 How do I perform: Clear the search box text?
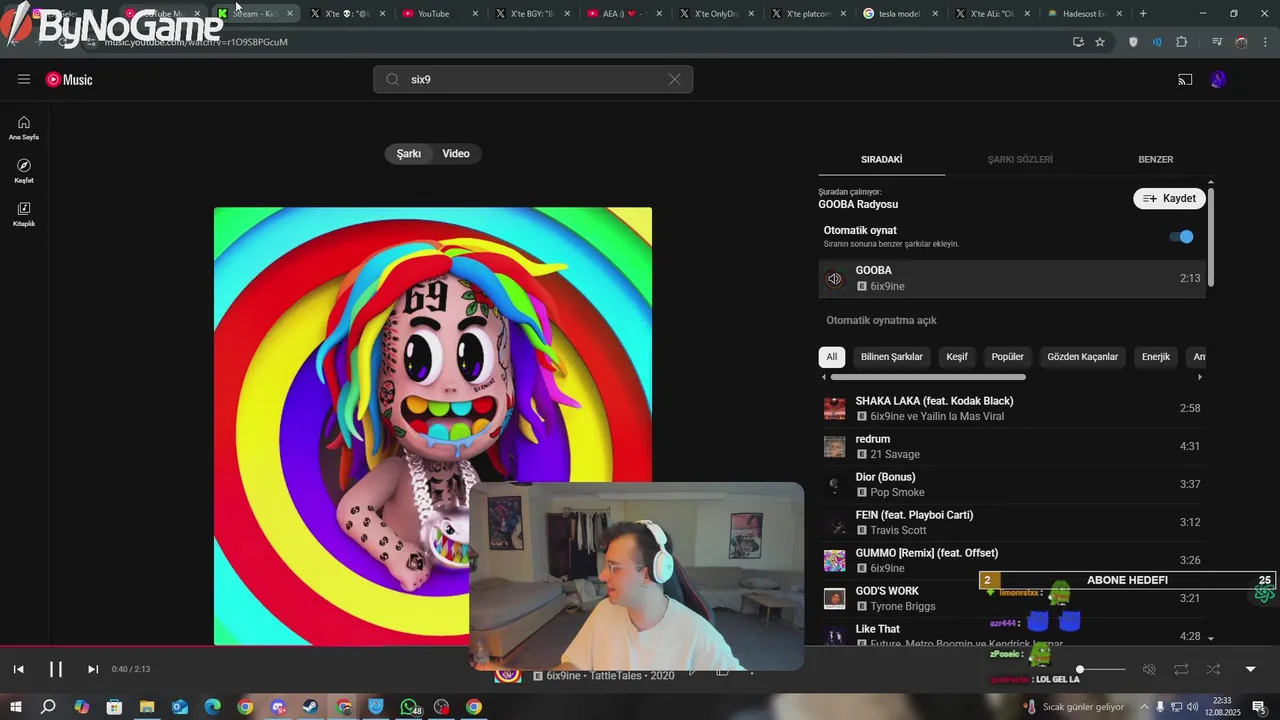tap(674, 79)
